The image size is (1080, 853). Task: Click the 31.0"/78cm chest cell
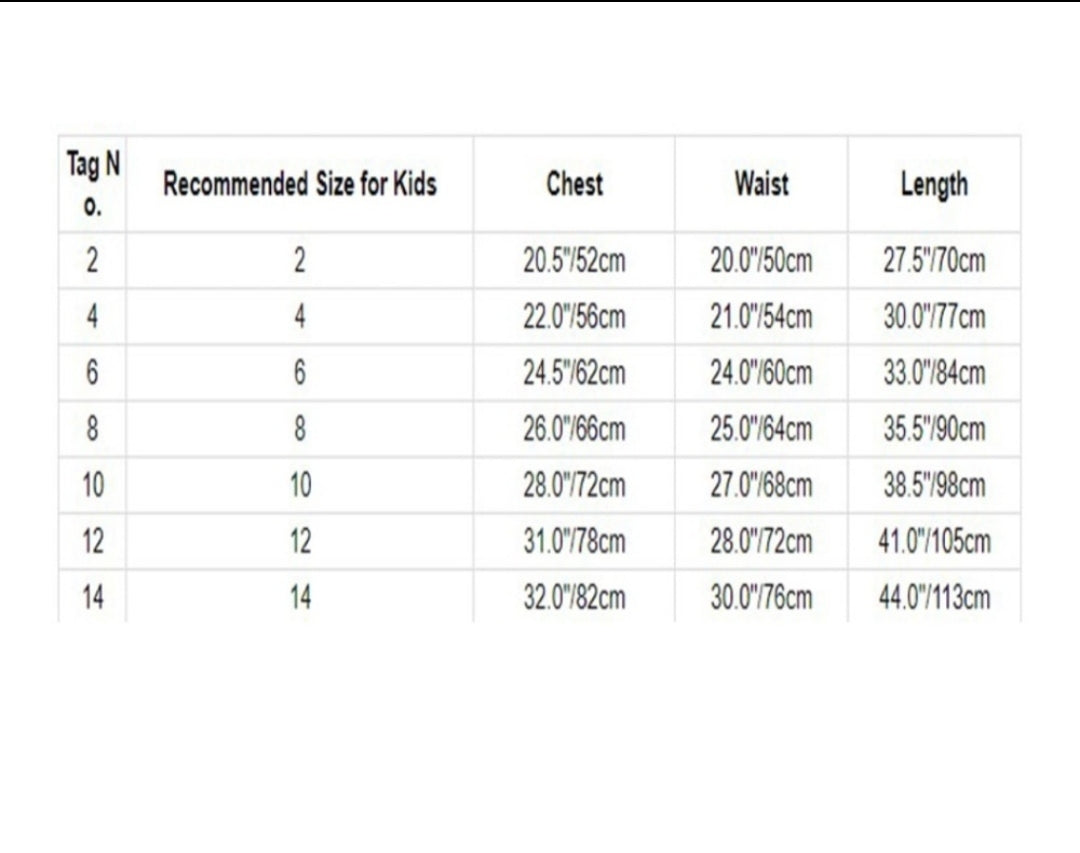574,542
